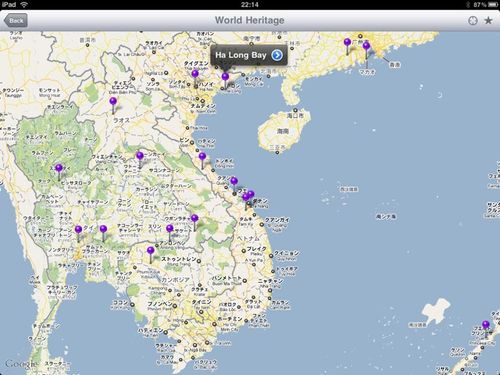The image size is (500, 375).
Task: Tap the Ha Long Bay callout label
Action: point(241,55)
